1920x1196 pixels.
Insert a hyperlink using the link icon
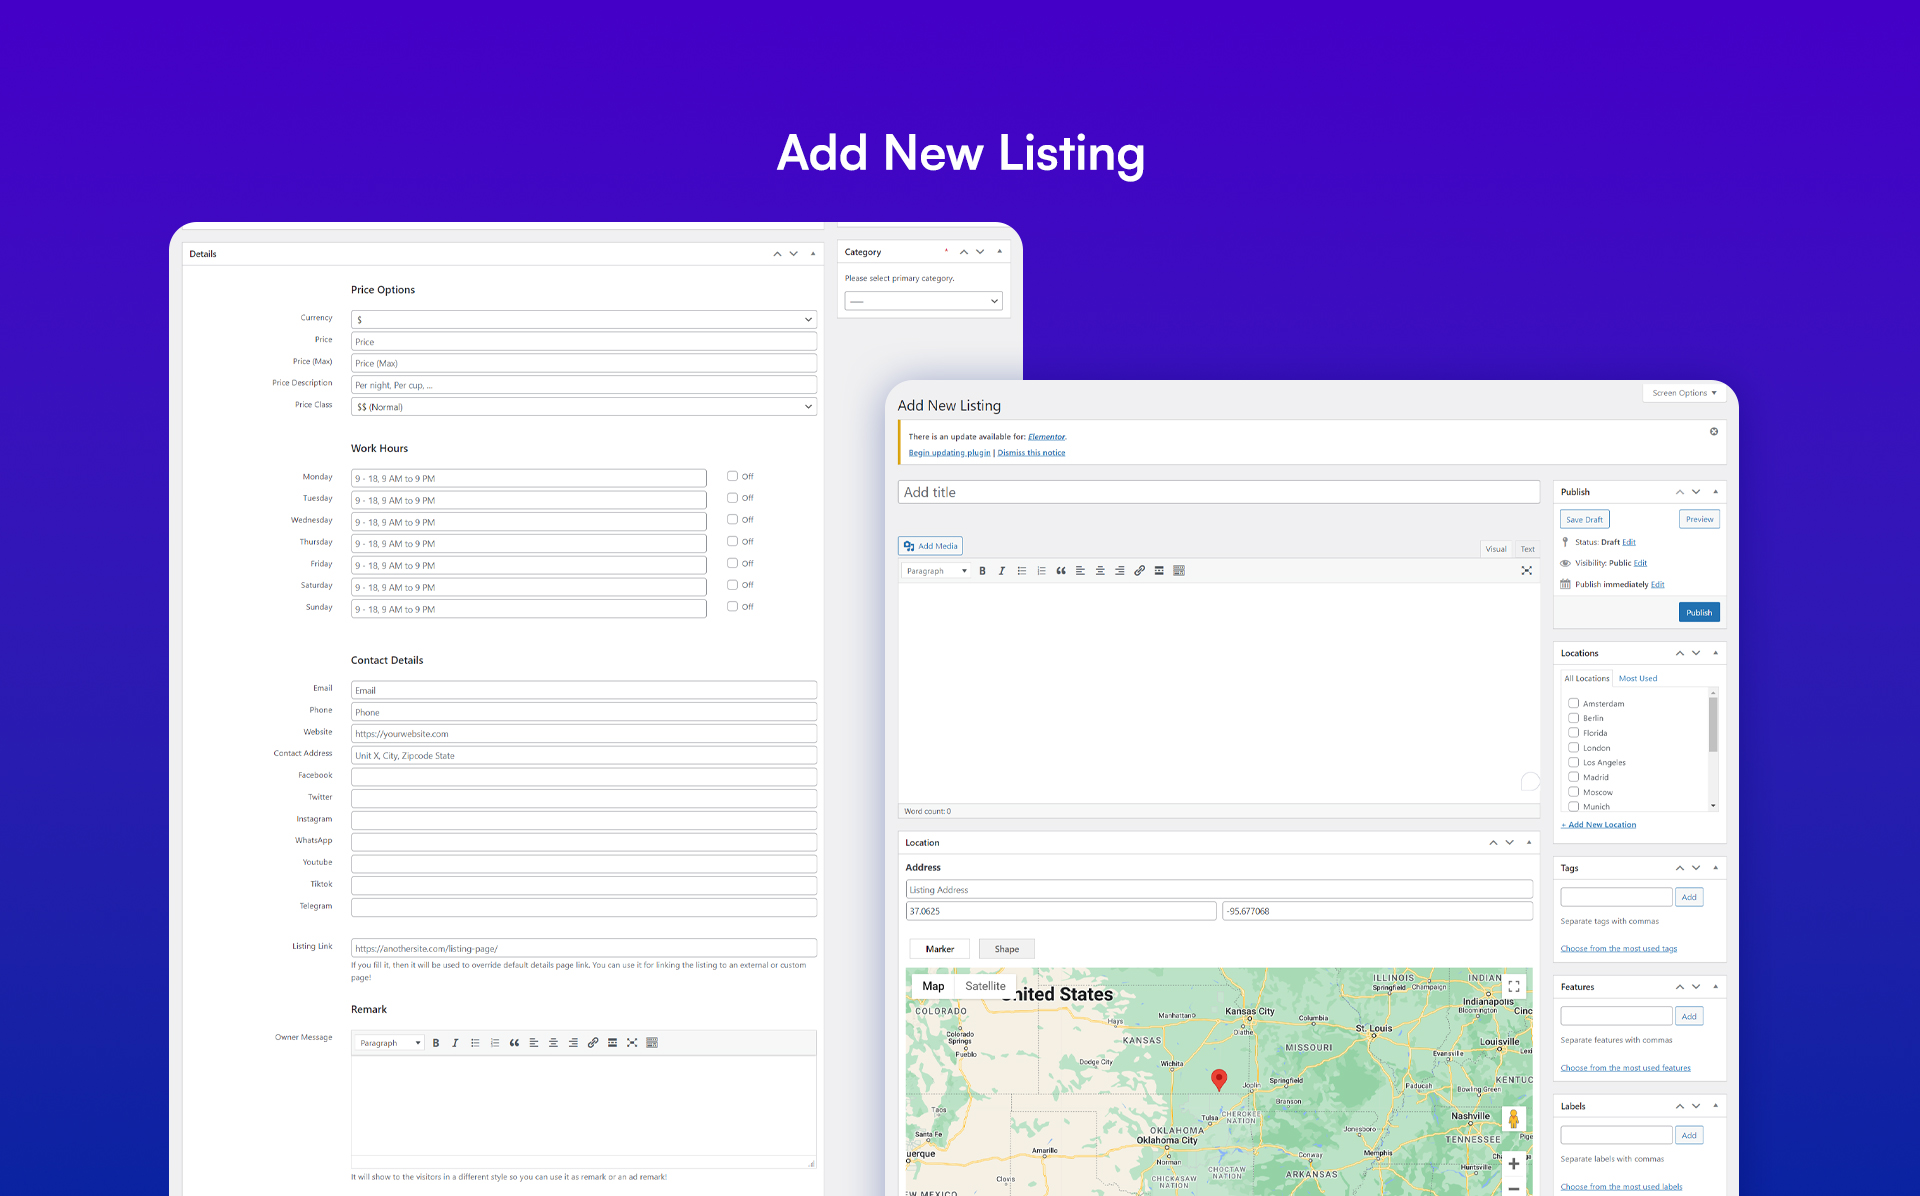click(x=1139, y=570)
